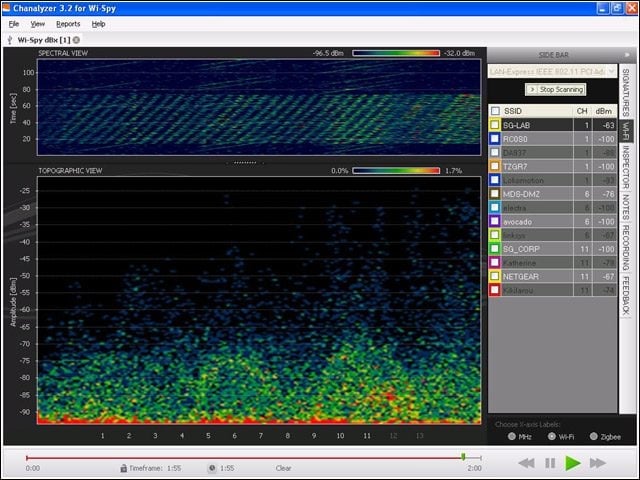Image resolution: width=640 pixels, height=480 pixels.
Task: Click the fast-forward double-arrow icon
Action: point(598,463)
